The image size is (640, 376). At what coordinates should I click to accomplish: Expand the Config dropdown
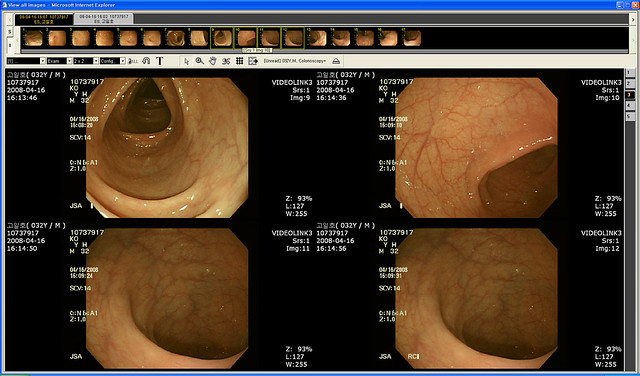[x=112, y=61]
